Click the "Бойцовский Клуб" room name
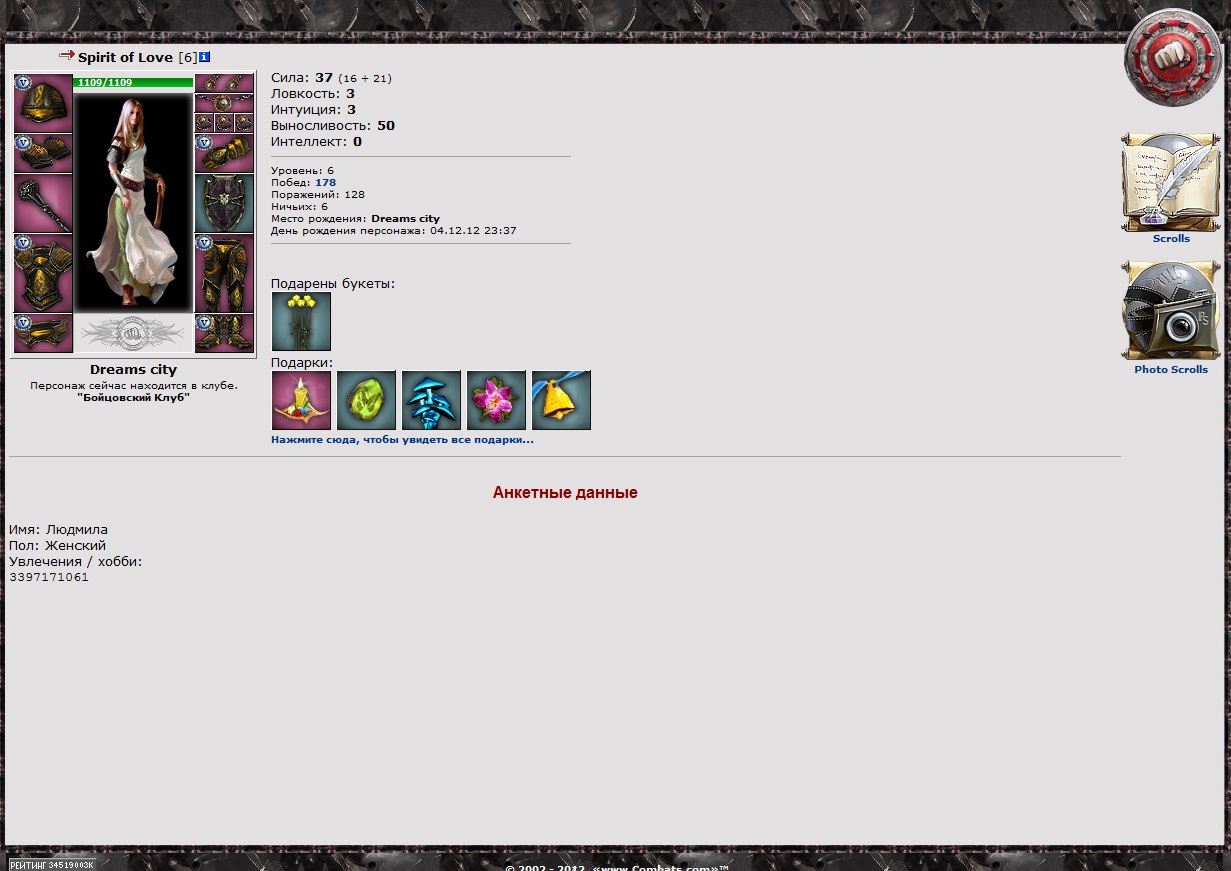The width and height of the screenshot is (1231, 871). click(133, 397)
